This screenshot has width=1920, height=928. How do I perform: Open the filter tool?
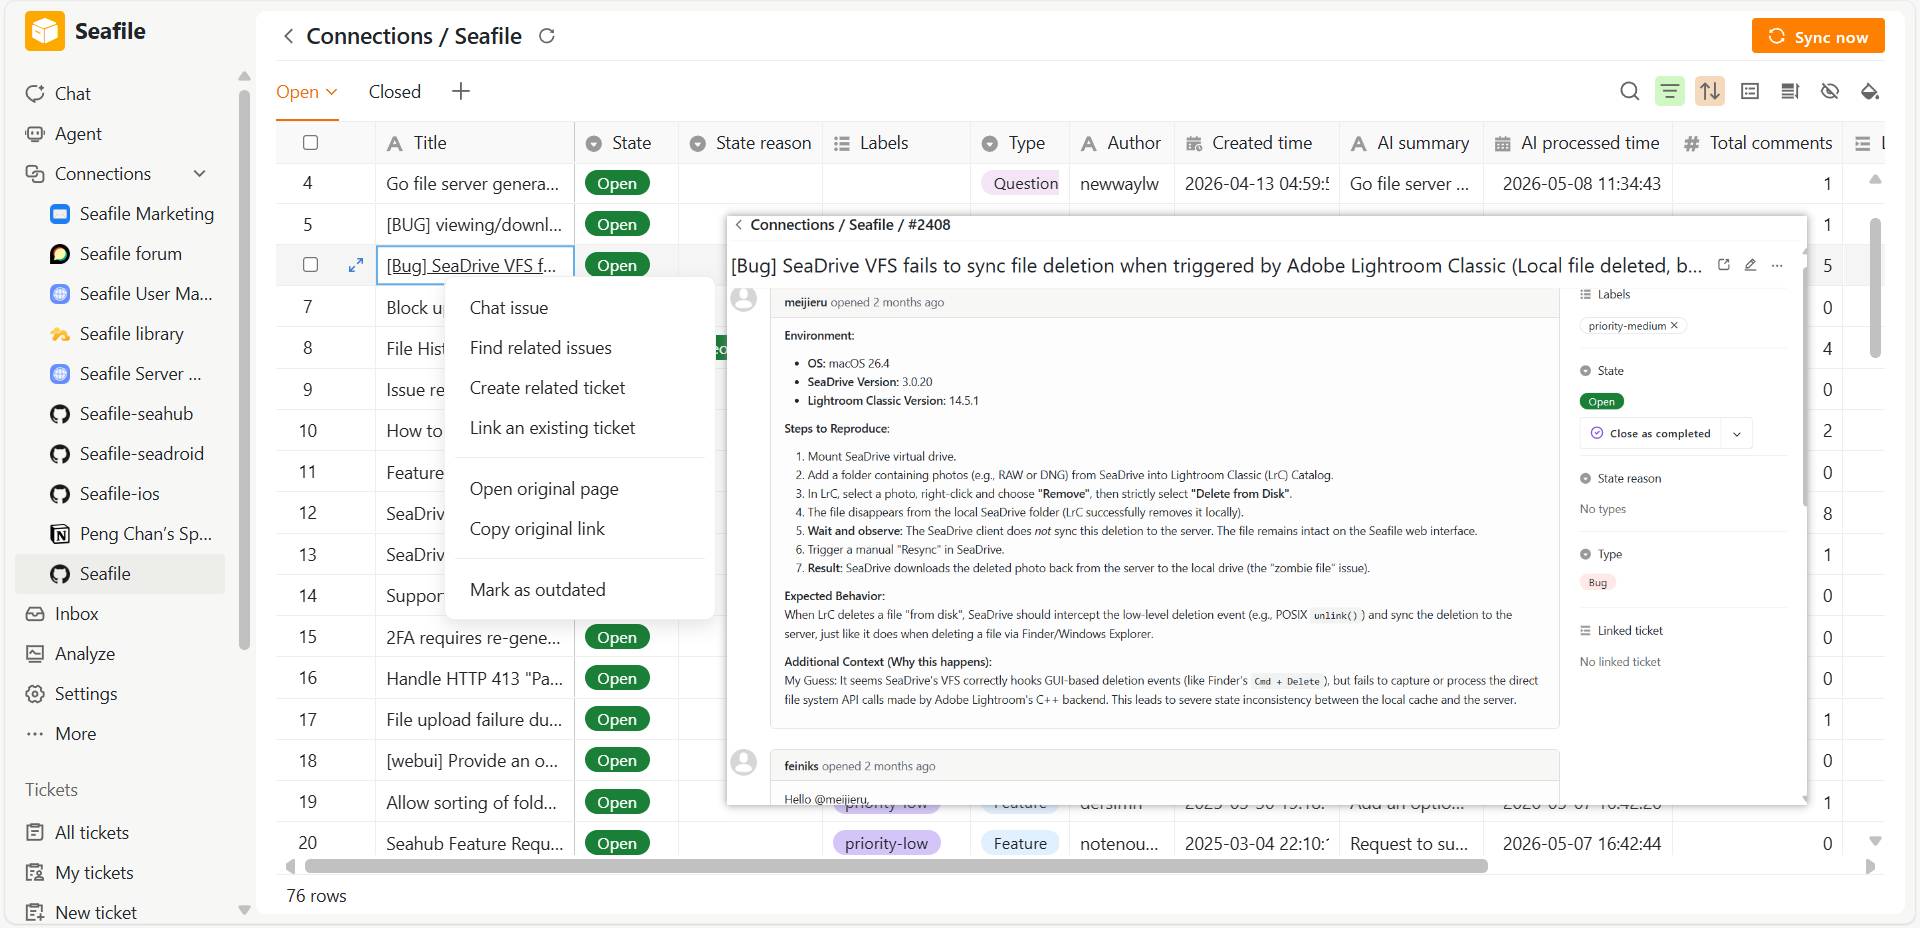[x=1670, y=91]
